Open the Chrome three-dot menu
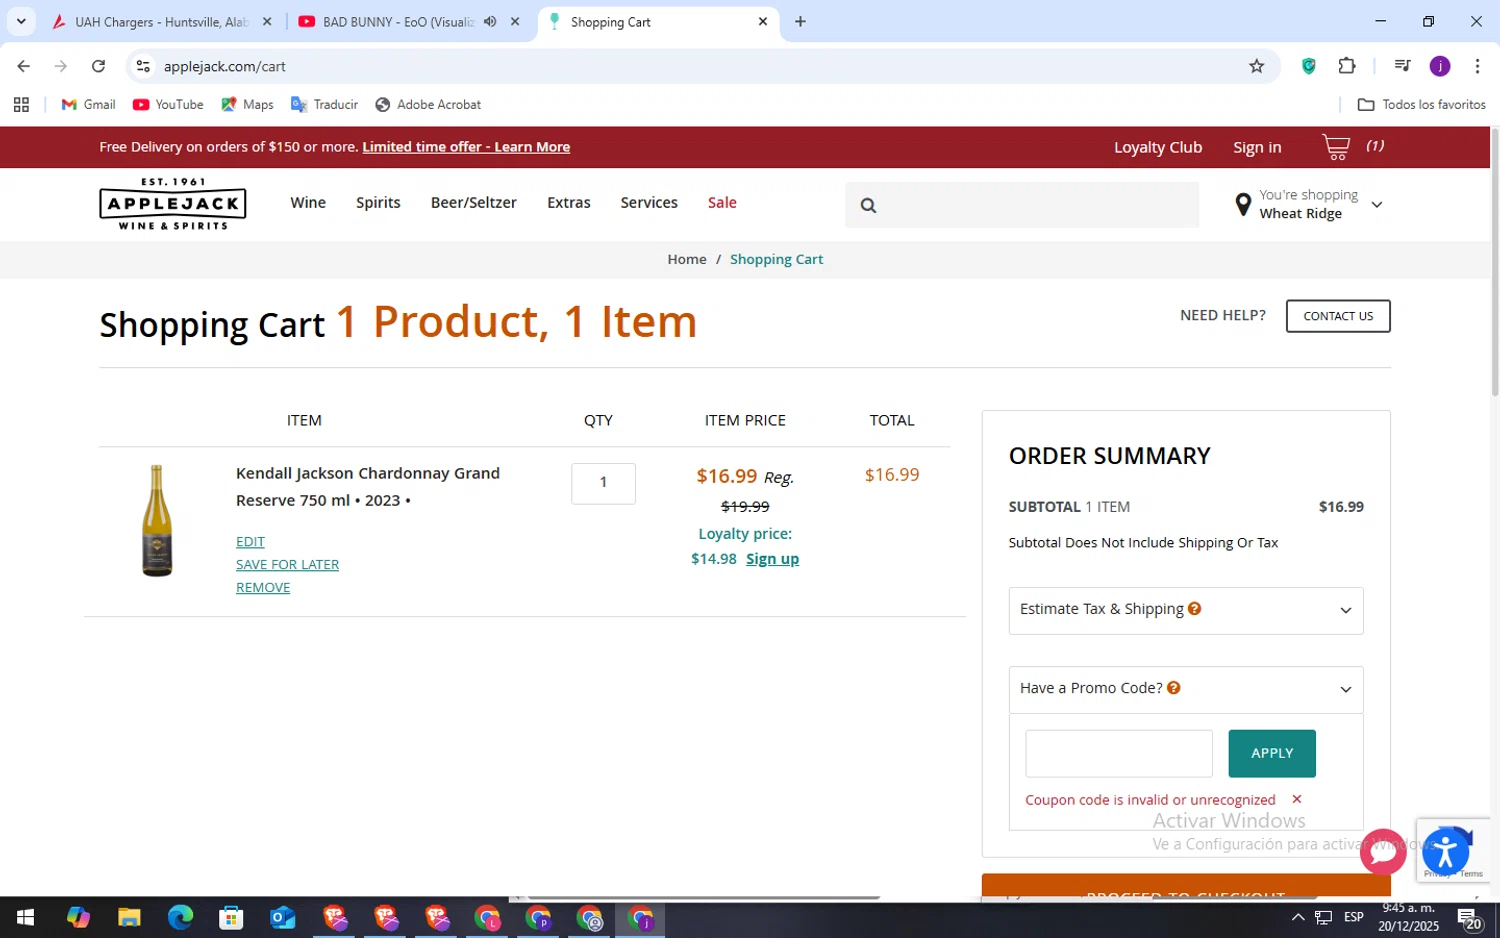Screen dimensions: 1500x938 pyautogui.click(x=1477, y=66)
